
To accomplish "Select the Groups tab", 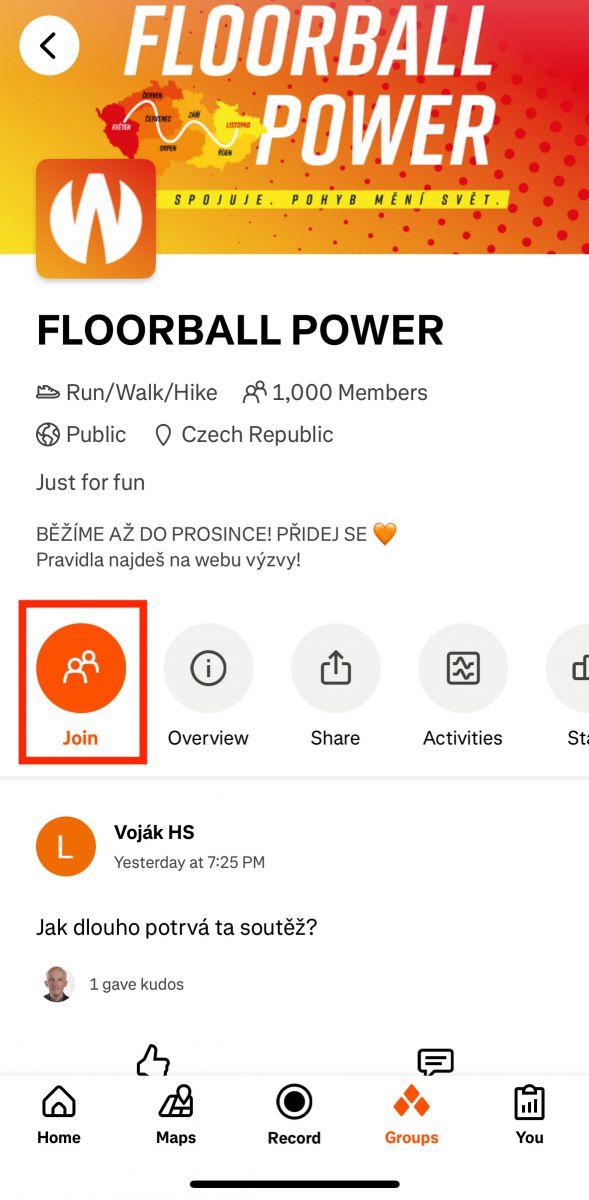I will point(412,1116).
